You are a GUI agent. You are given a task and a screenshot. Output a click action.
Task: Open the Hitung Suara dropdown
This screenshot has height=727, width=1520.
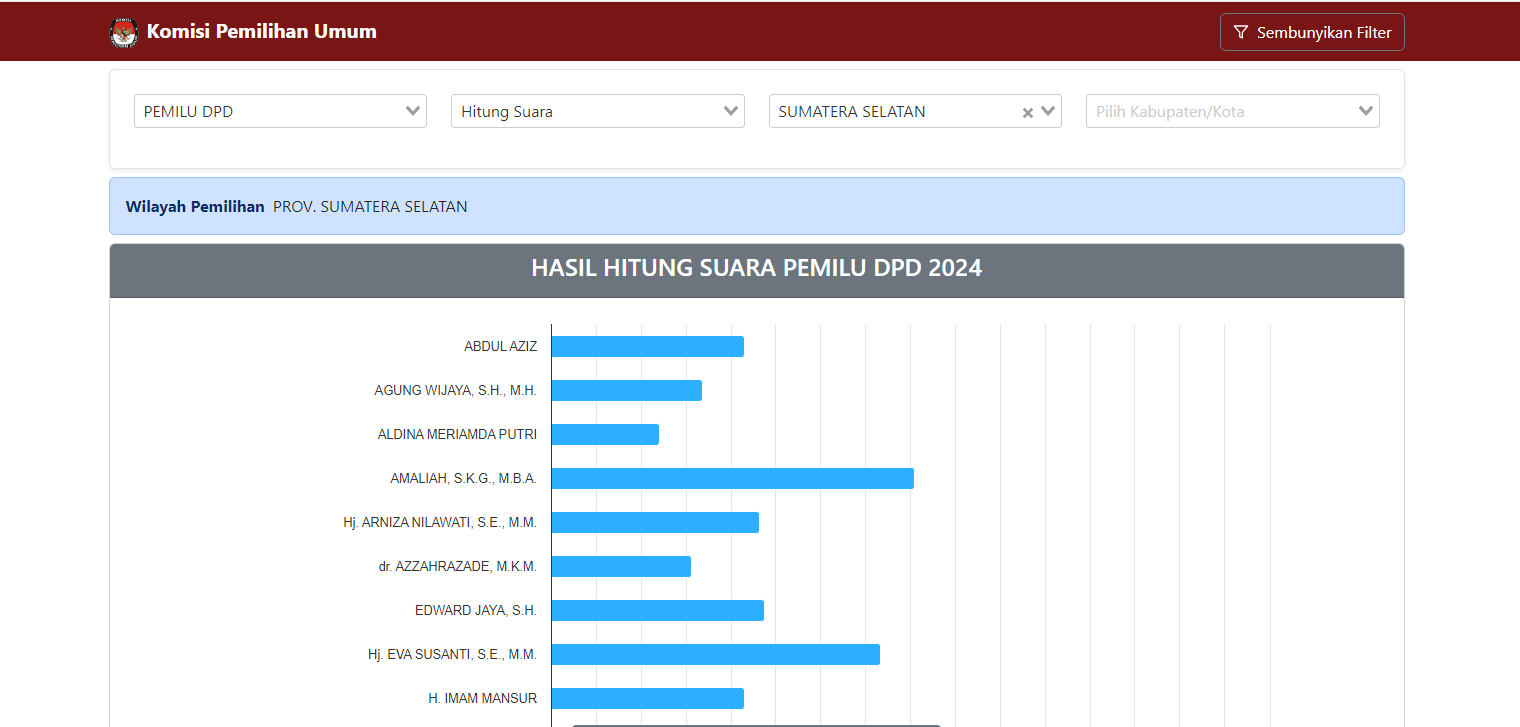597,111
